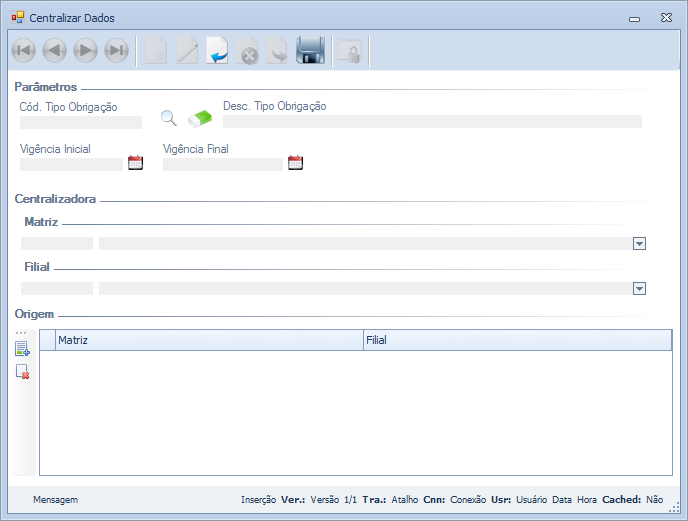This screenshot has width=688, height=521.
Task: Go to the previous record
Action: click(x=54, y=51)
